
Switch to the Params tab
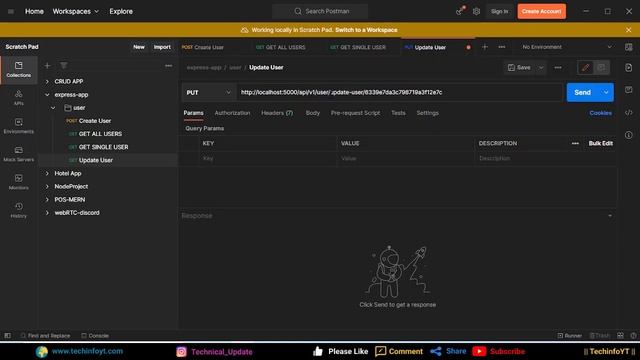pyautogui.click(x=193, y=113)
